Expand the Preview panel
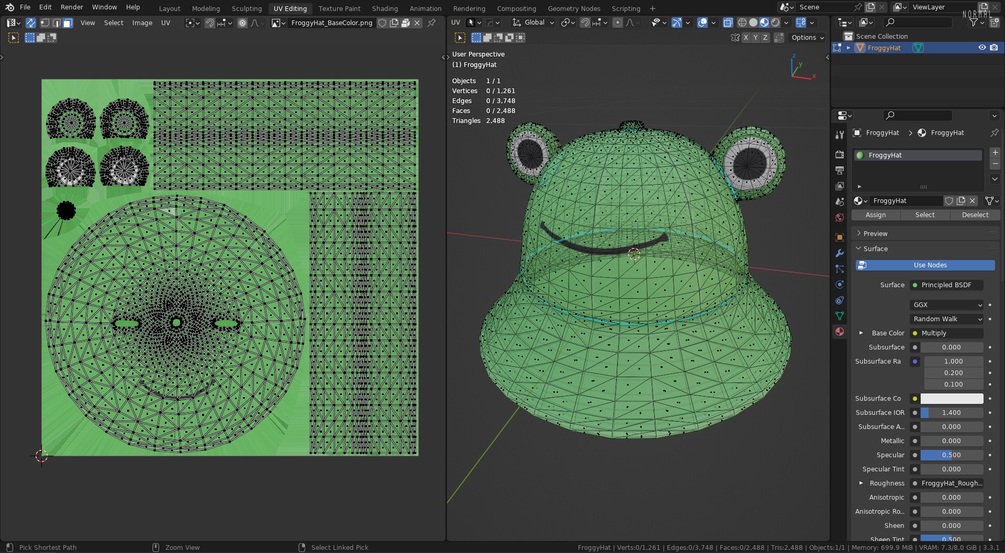The image size is (1005, 553). pyautogui.click(x=859, y=233)
